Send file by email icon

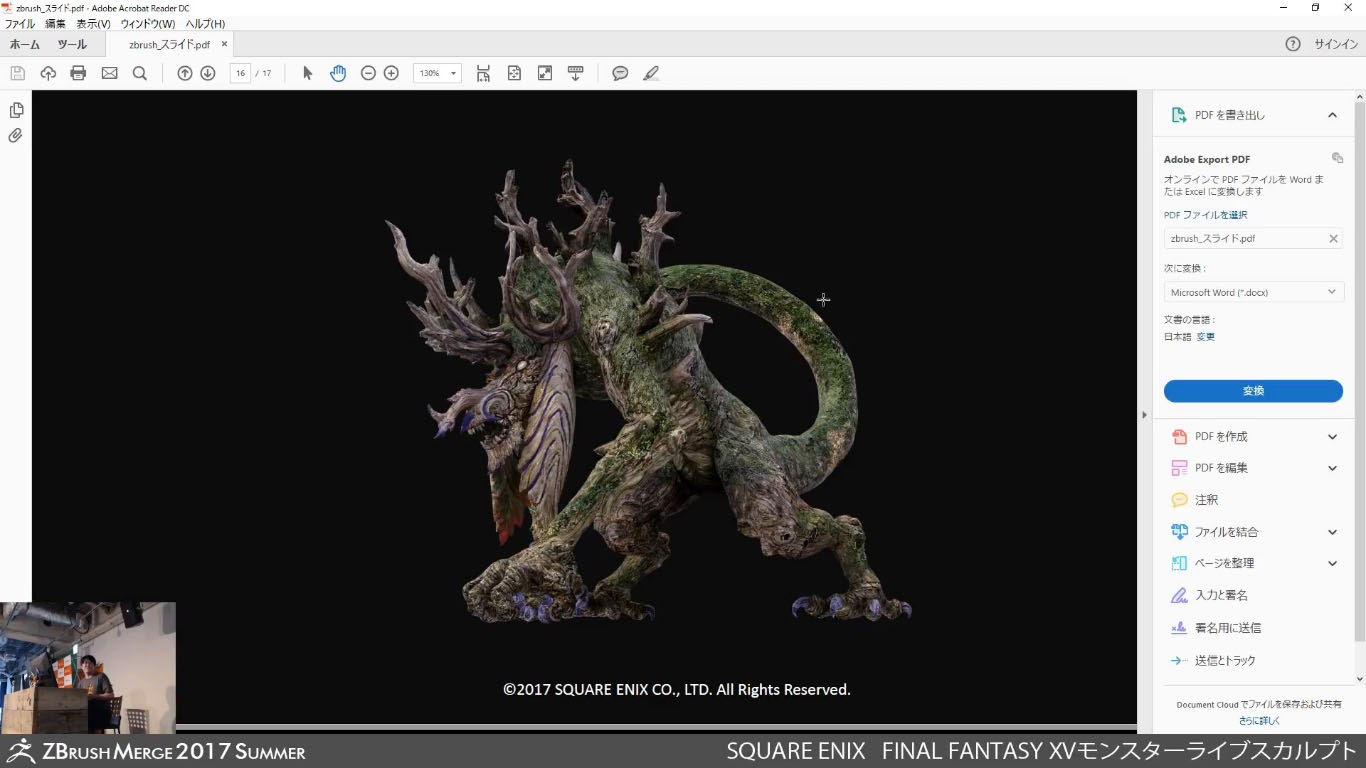[x=109, y=73]
